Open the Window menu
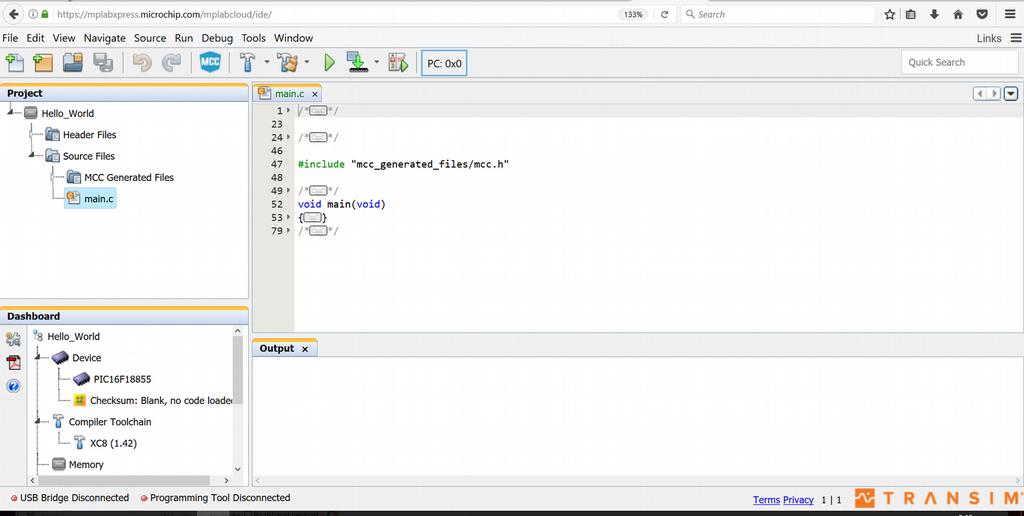 tap(293, 38)
